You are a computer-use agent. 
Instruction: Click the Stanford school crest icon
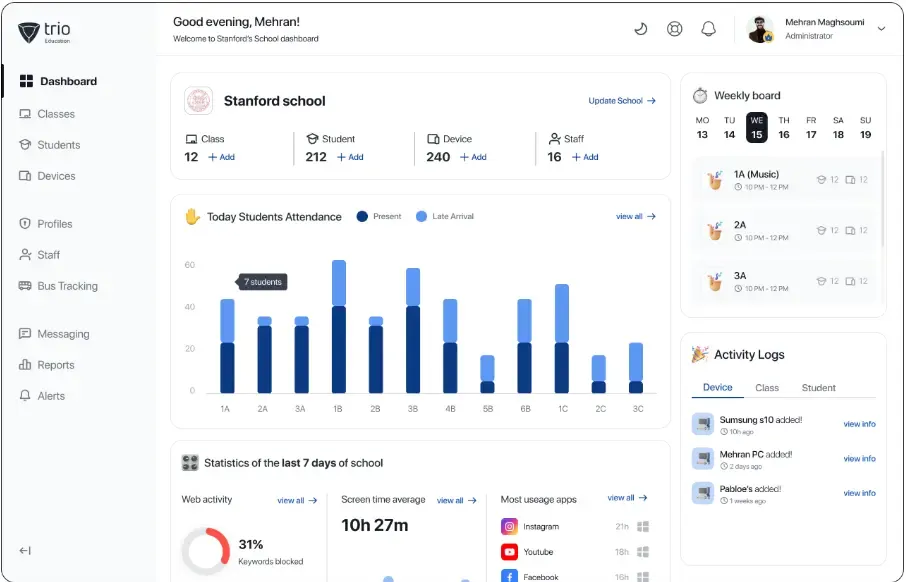coord(199,101)
